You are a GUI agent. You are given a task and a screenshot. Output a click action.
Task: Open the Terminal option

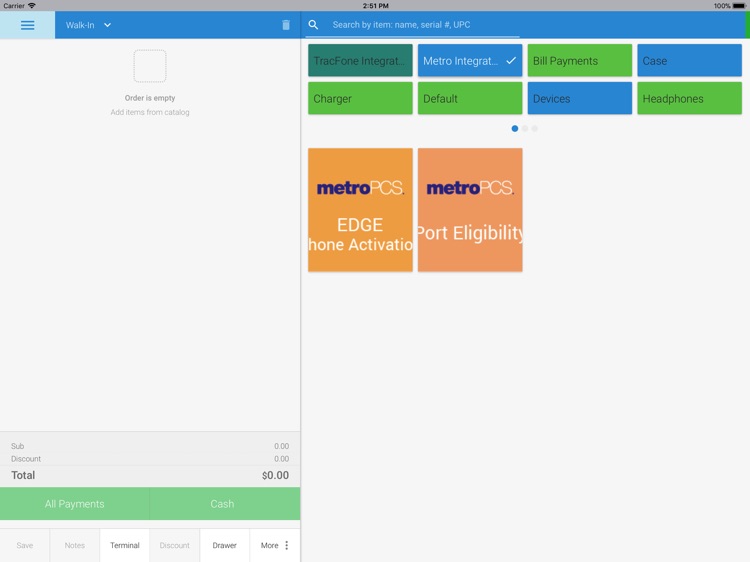tap(125, 545)
